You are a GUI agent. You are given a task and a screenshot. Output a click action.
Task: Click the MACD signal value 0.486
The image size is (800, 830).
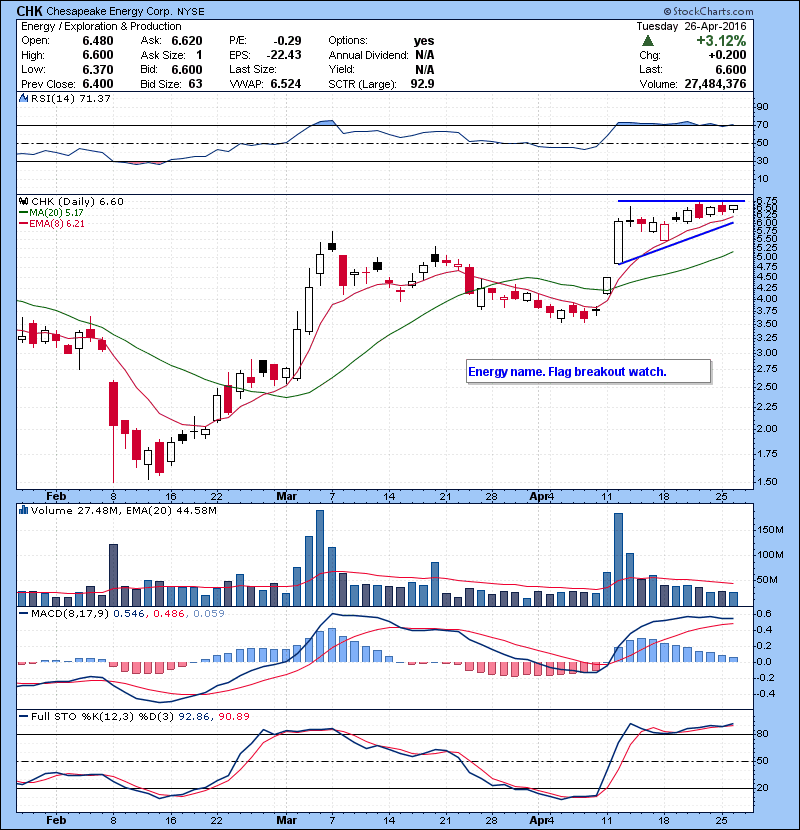169,613
